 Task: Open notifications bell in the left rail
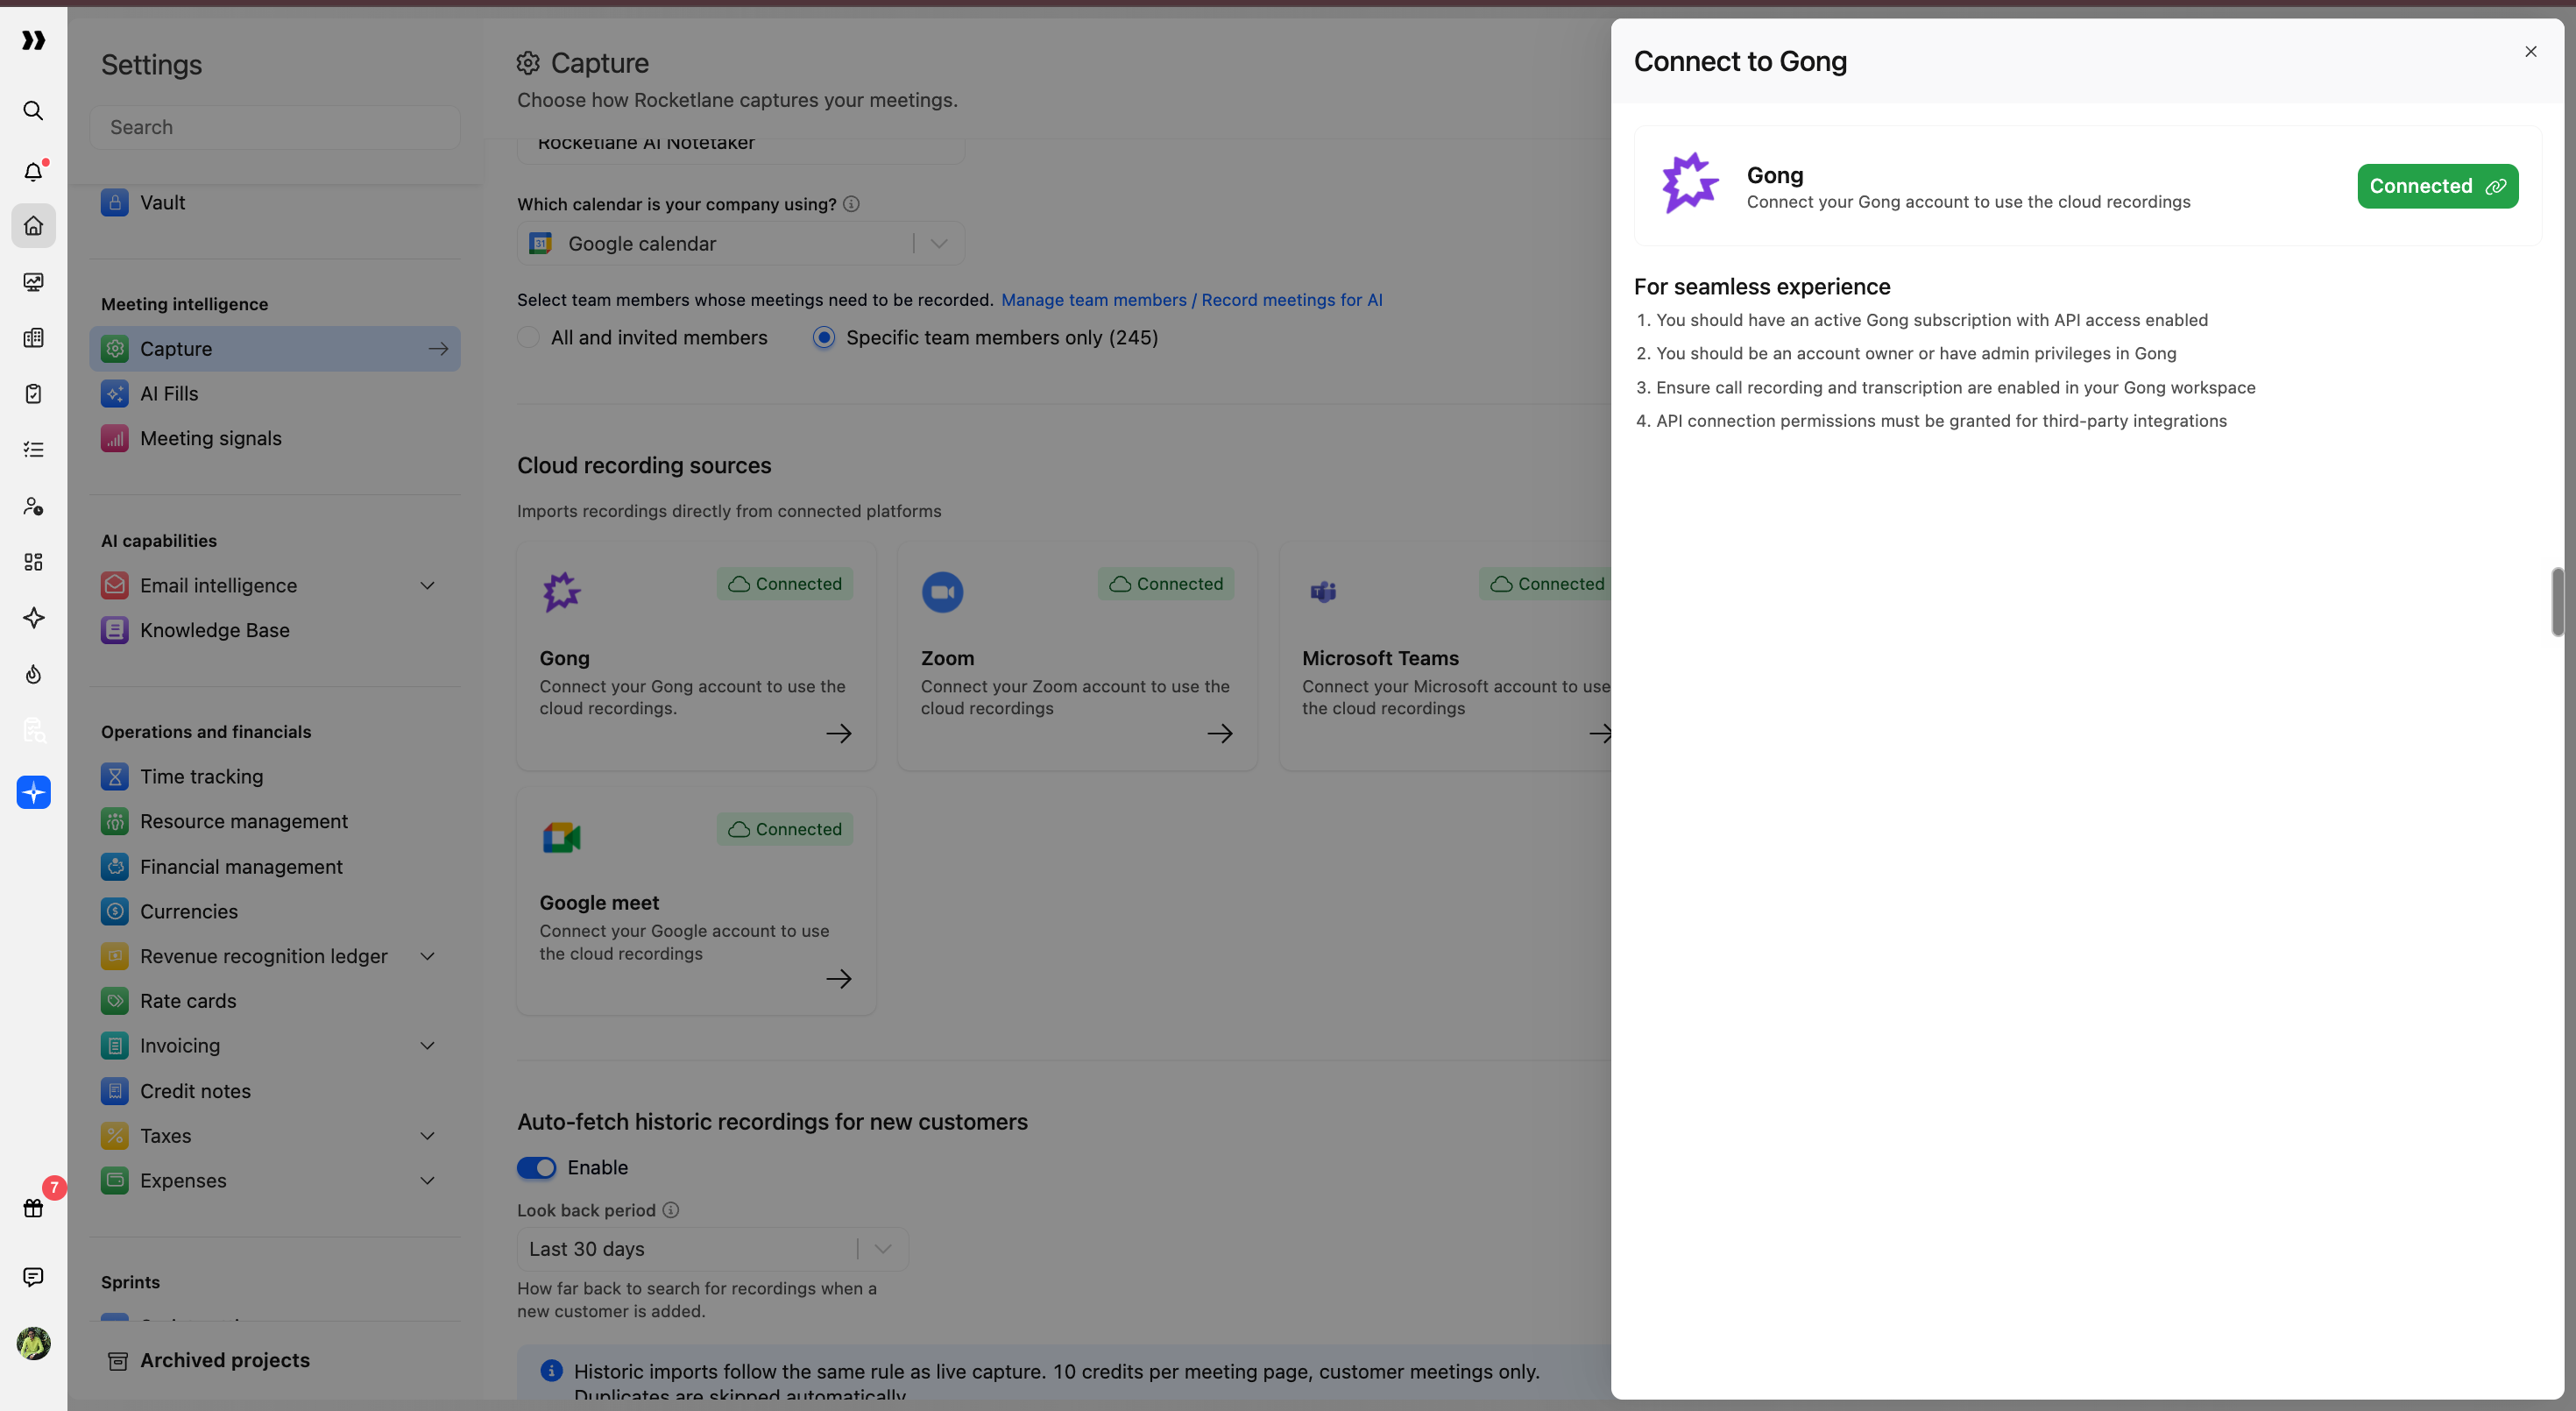(x=33, y=171)
